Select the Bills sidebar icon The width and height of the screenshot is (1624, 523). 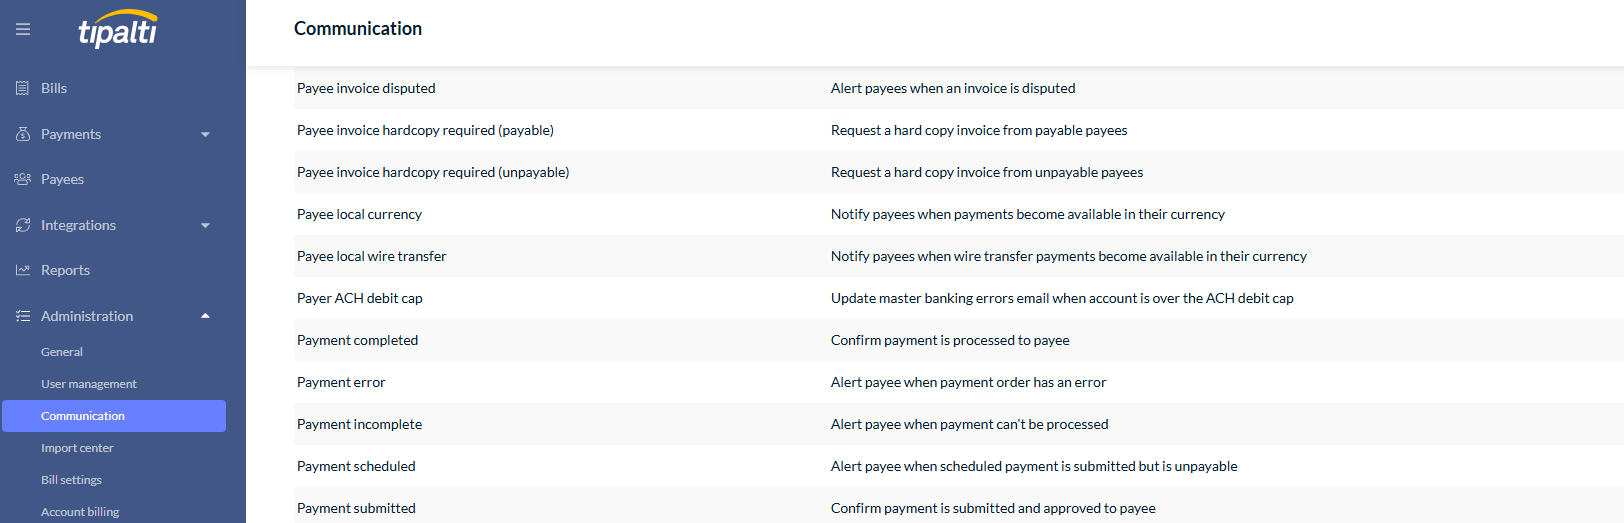pos(23,88)
